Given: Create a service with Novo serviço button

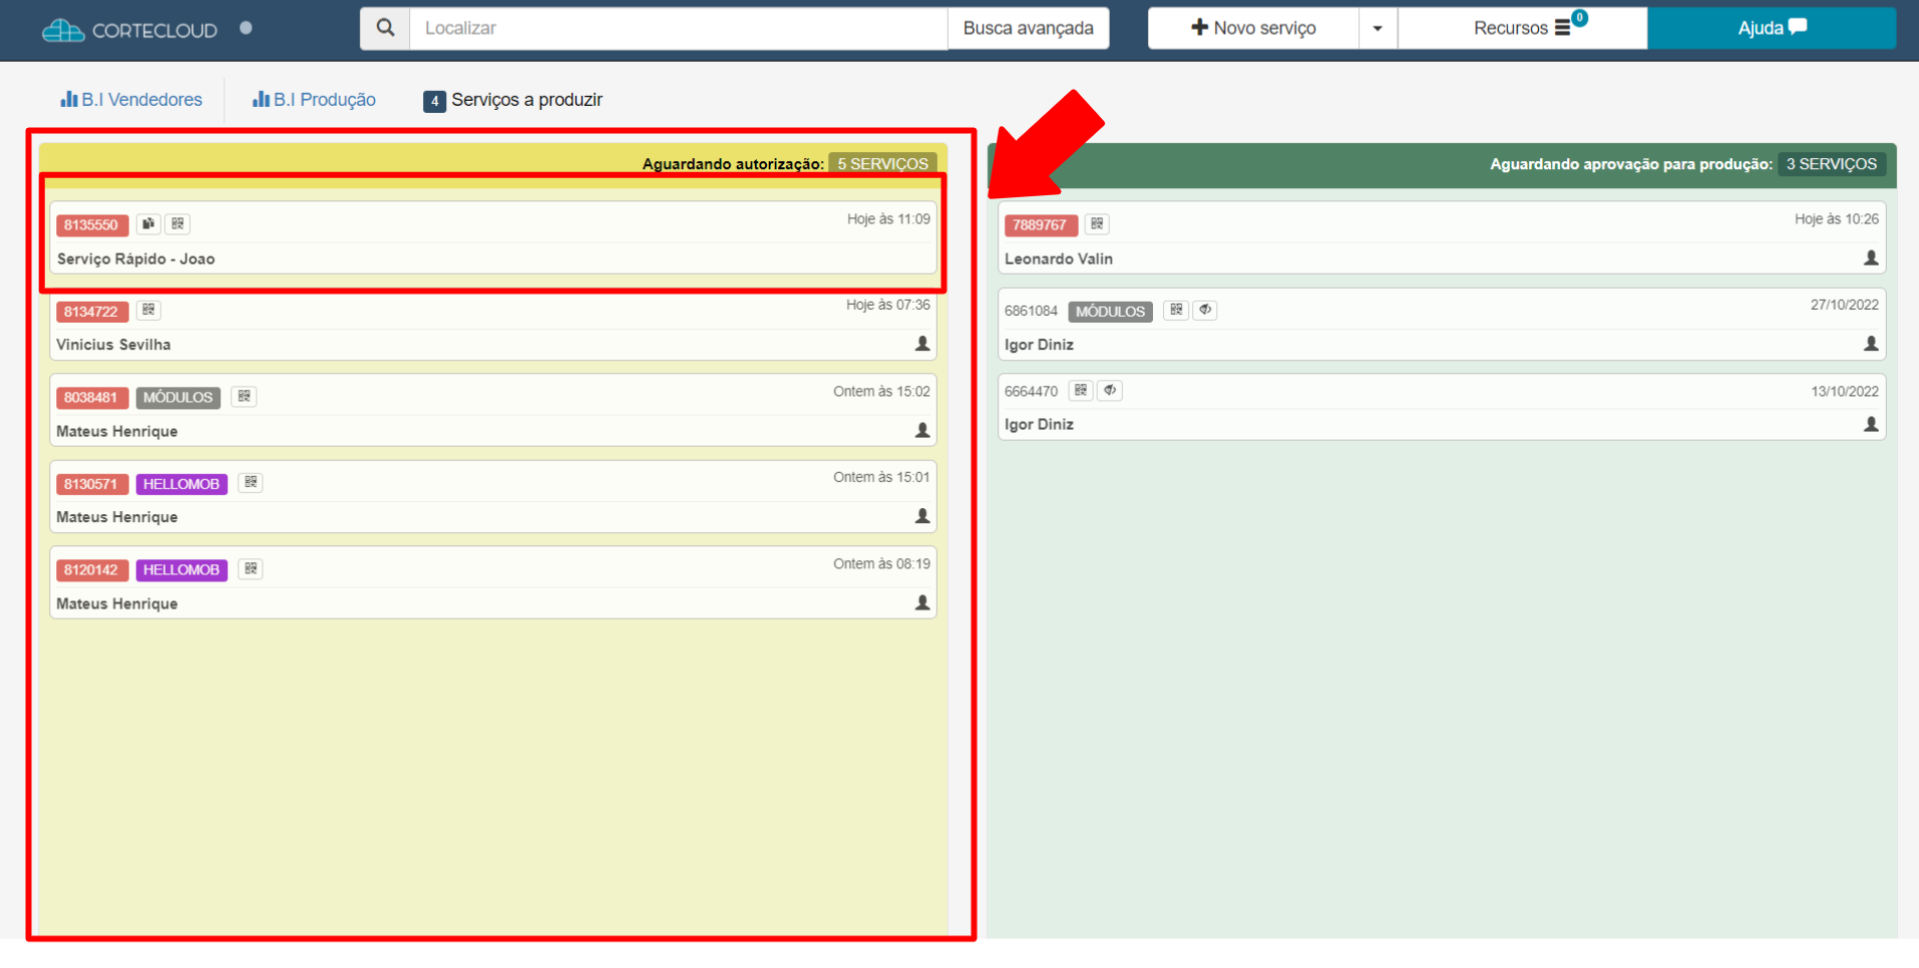Looking at the screenshot, I should [x=1253, y=28].
